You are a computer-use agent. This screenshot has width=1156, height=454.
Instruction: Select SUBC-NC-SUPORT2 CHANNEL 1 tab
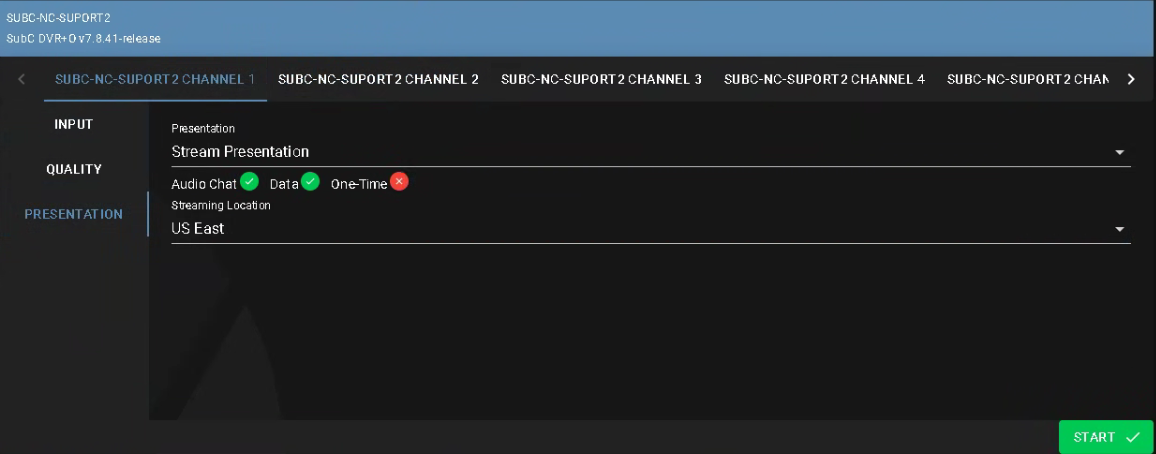(155, 79)
